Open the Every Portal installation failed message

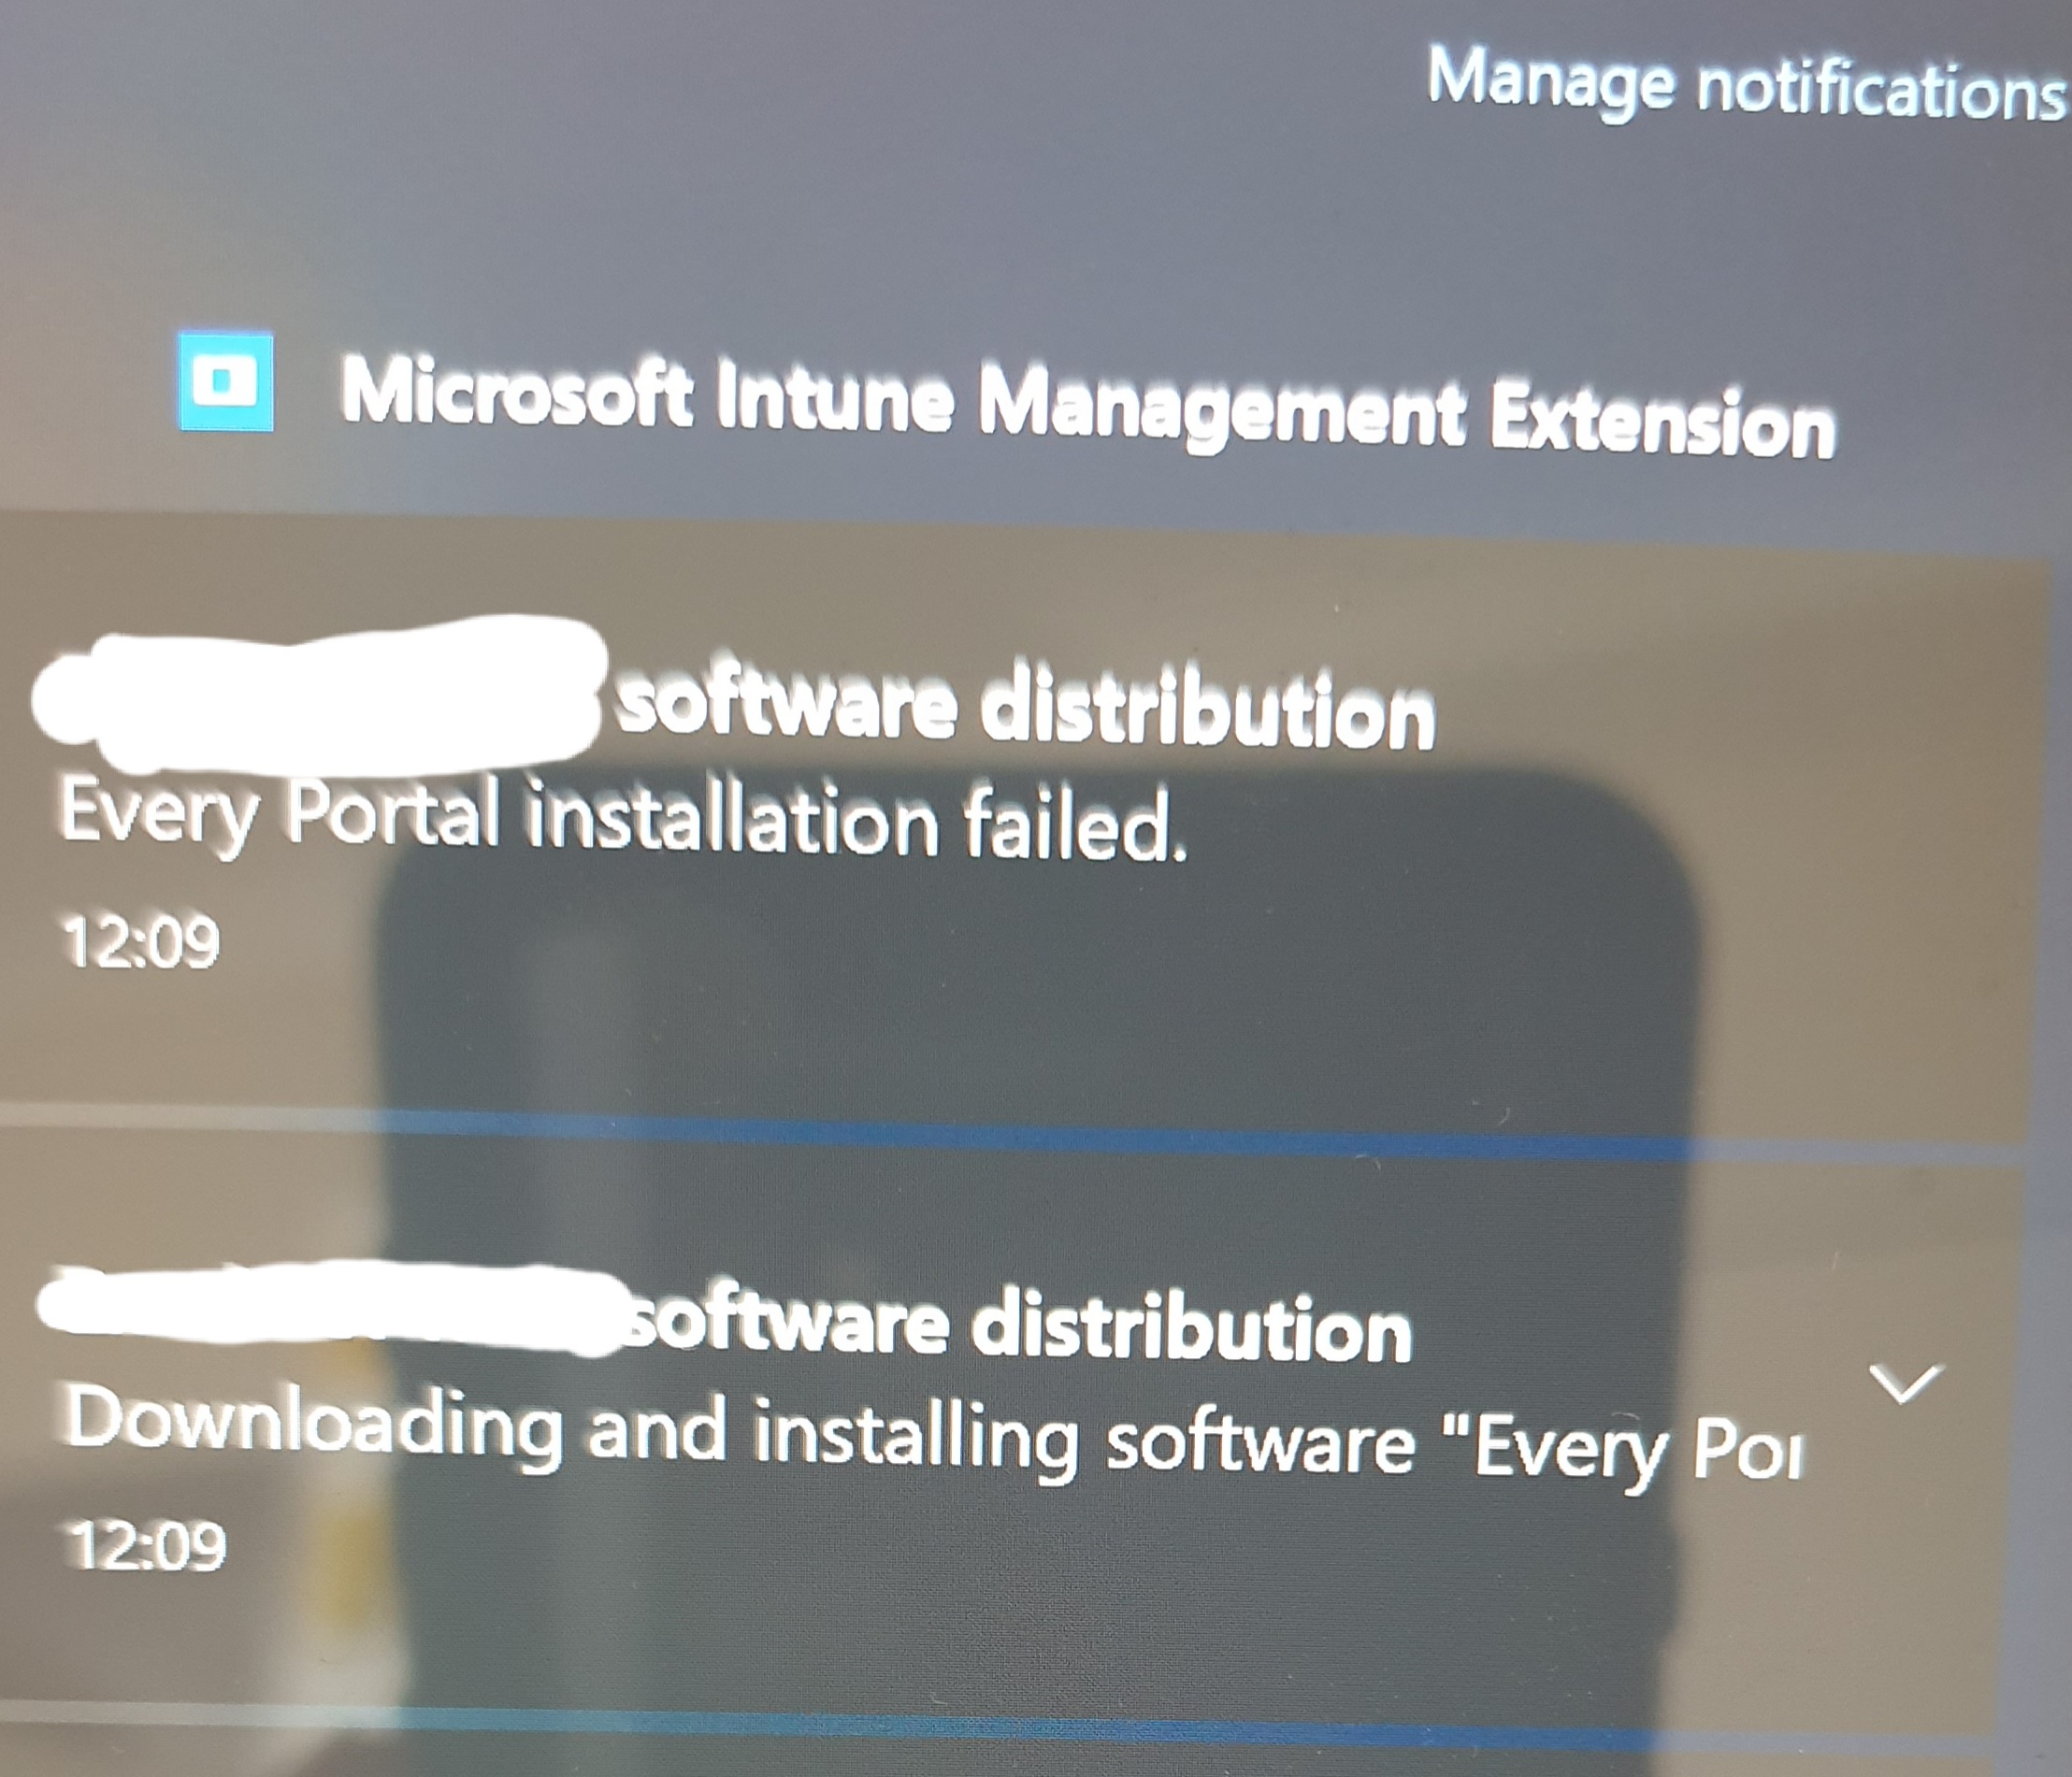click(x=623, y=821)
